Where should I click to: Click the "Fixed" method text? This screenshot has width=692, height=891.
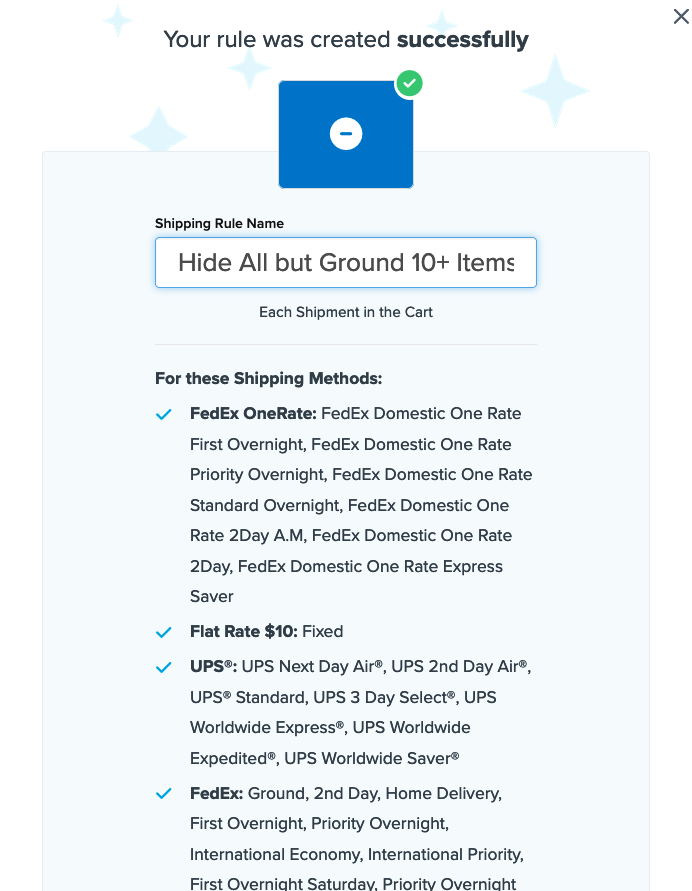(323, 632)
